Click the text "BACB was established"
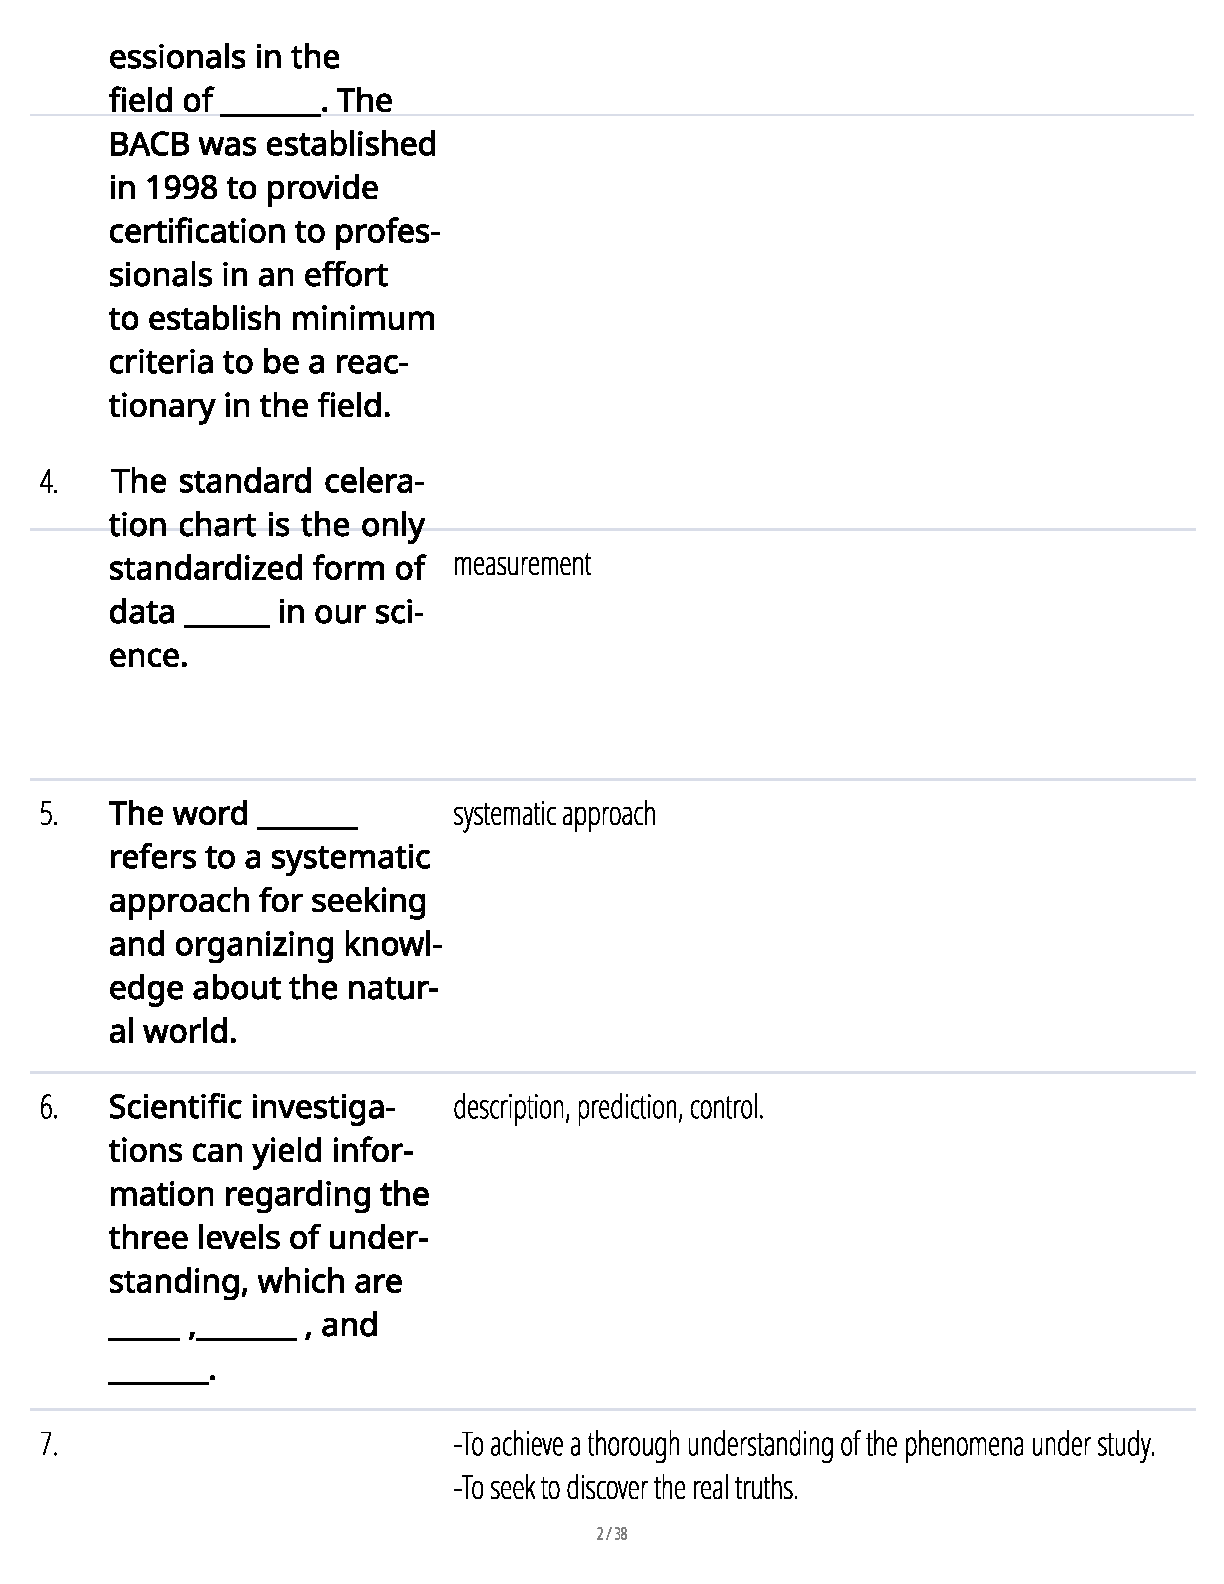Screen dimensions: 1224x1584 [272, 145]
